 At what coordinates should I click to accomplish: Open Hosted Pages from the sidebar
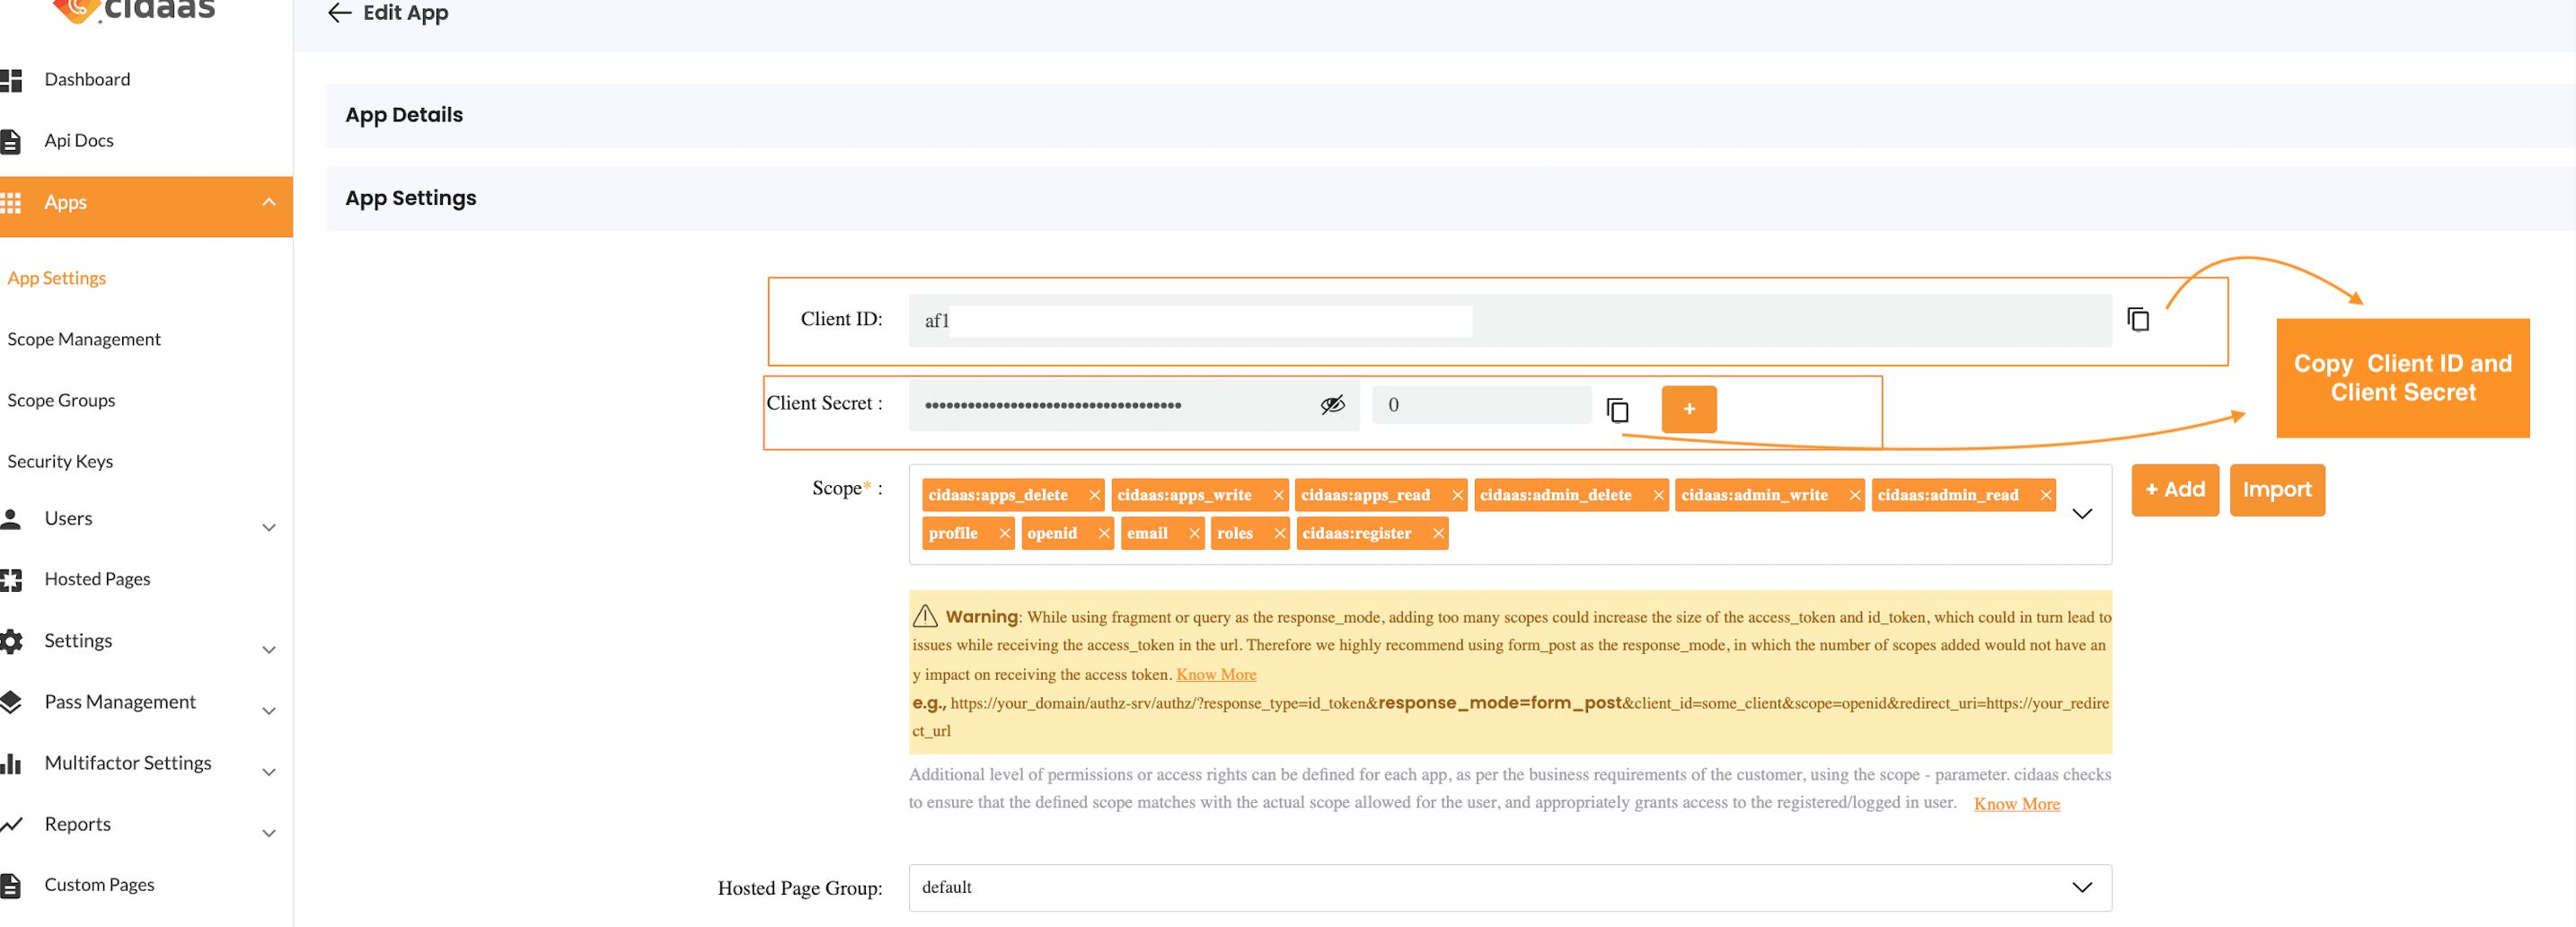pyautogui.click(x=97, y=578)
